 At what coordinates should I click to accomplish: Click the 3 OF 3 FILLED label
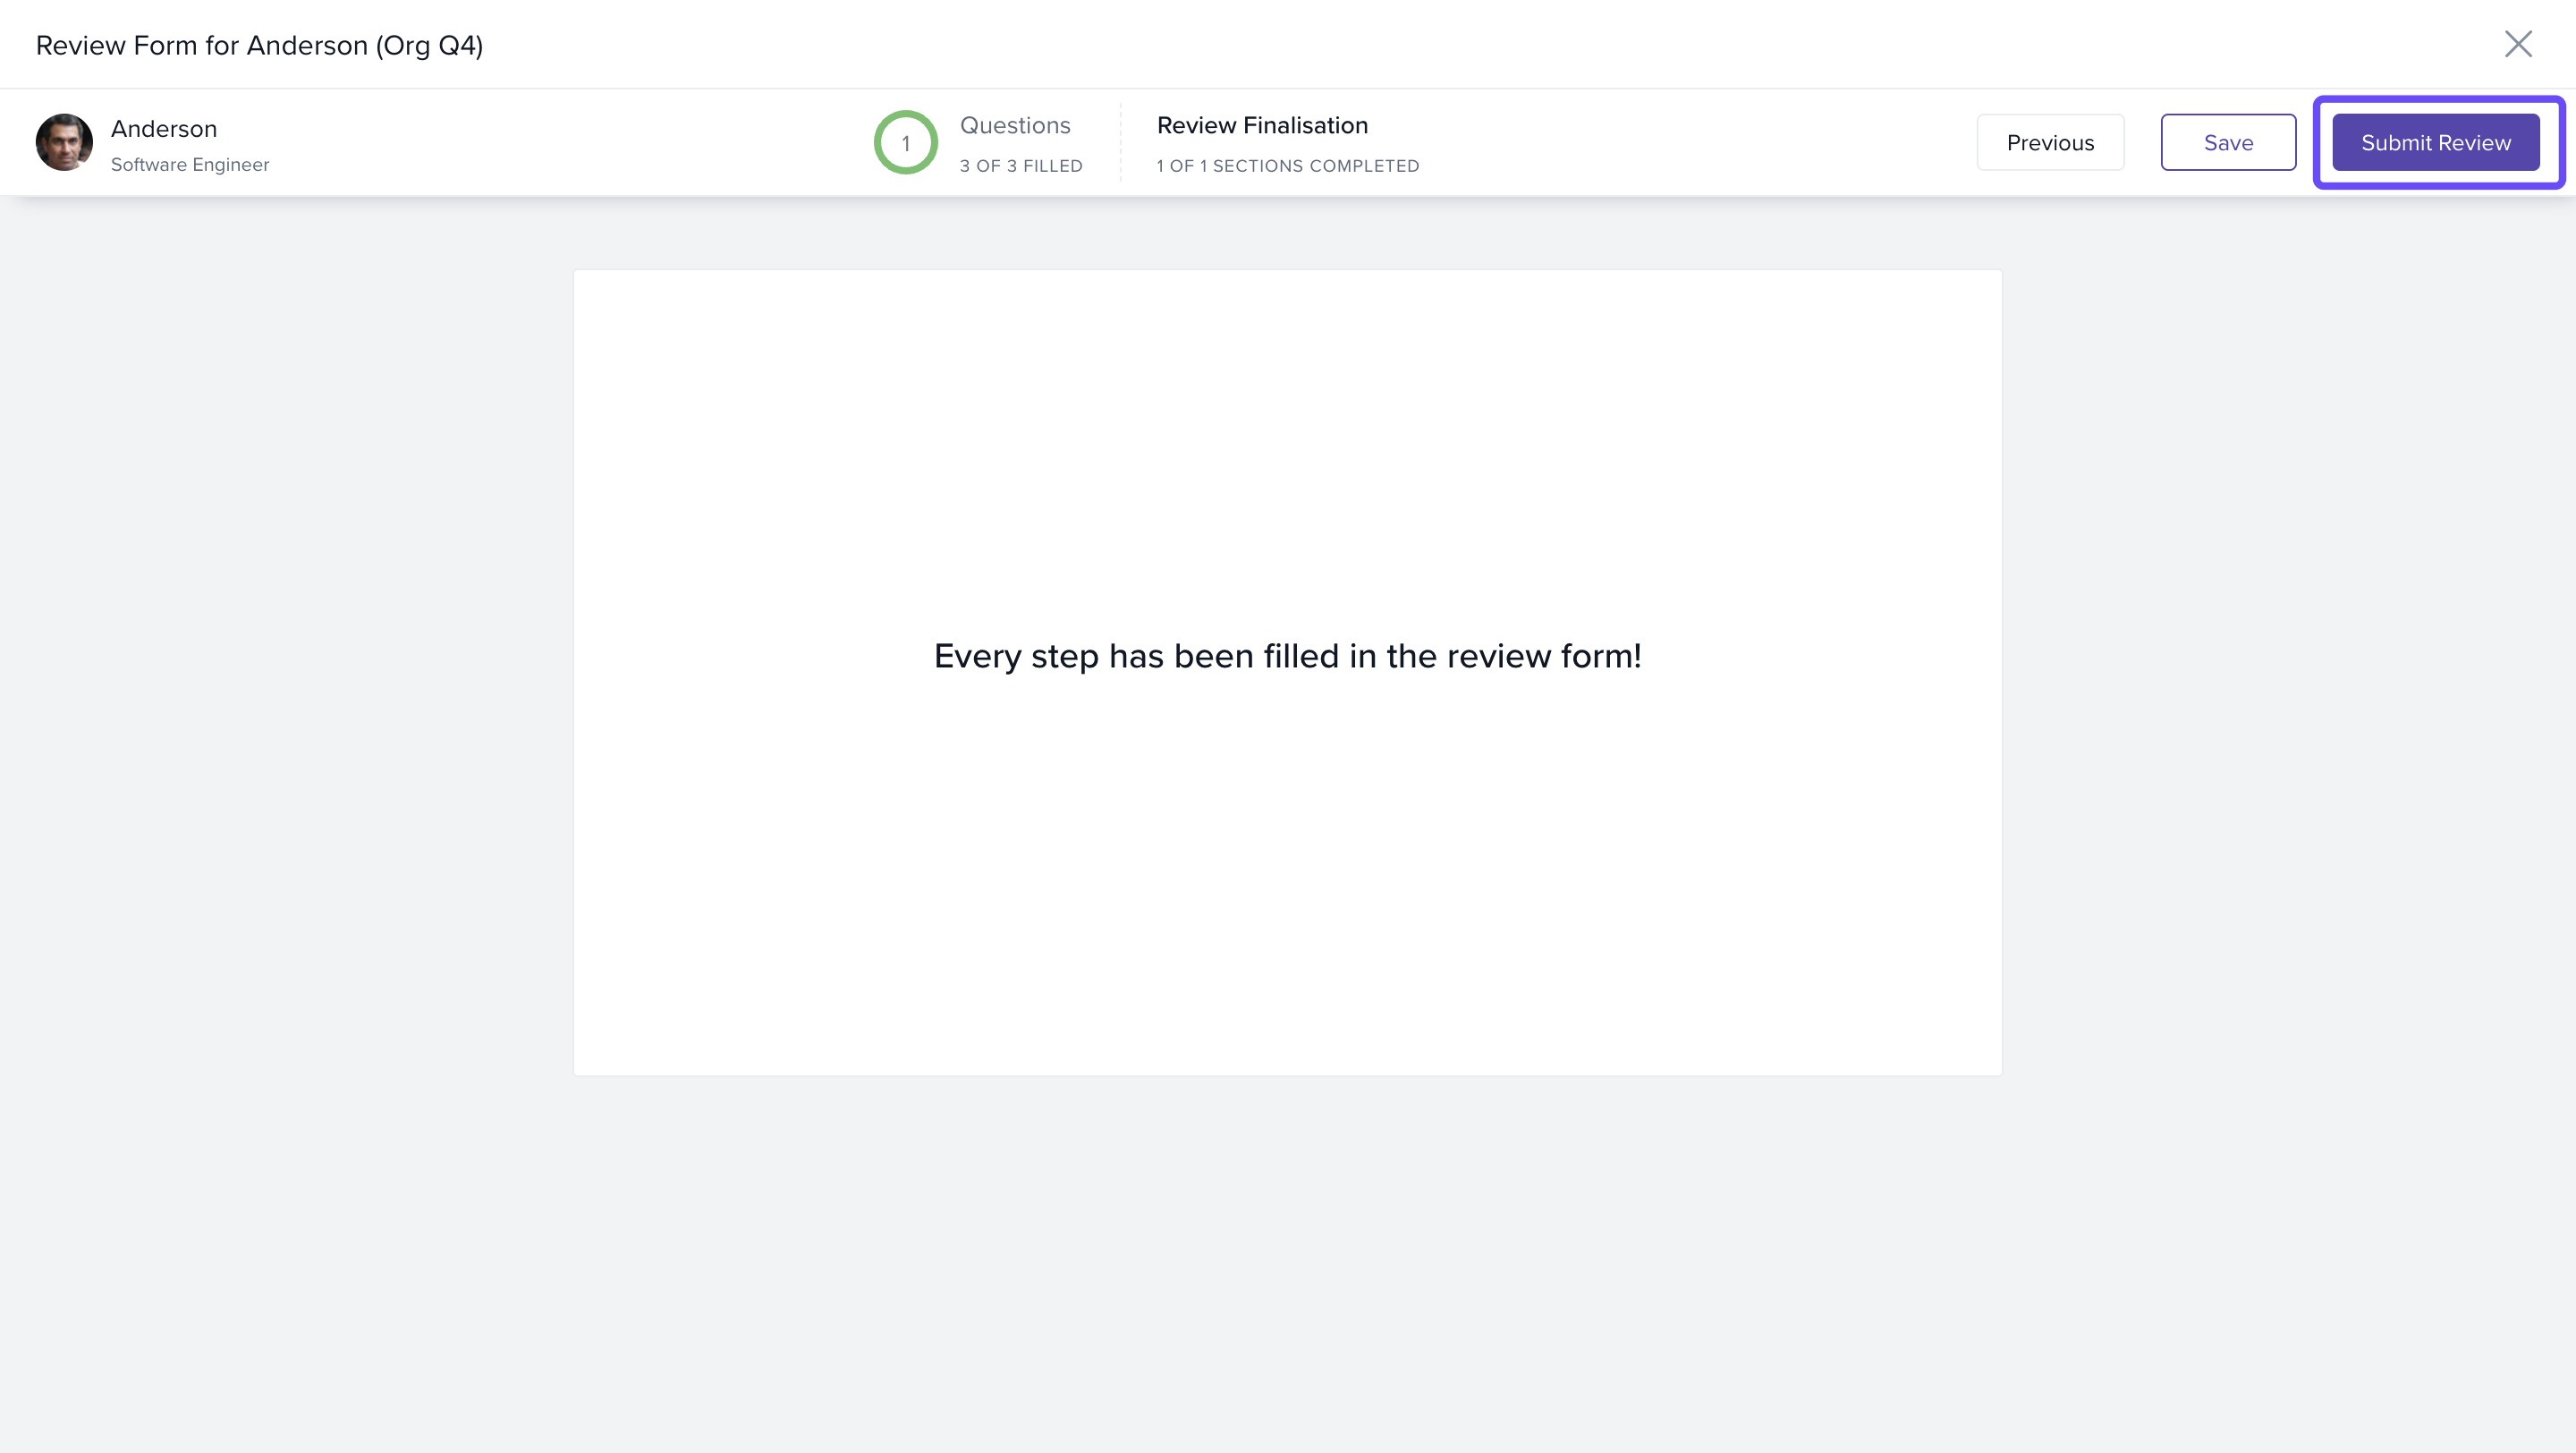tap(1020, 166)
